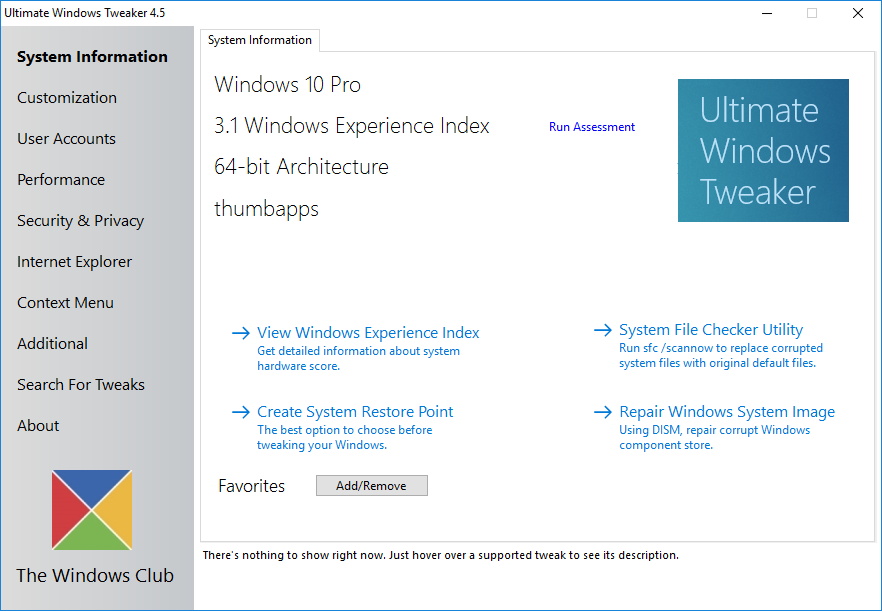882x611 pixels.
Task: Open the Additional tweaks section
Action: pos(52,344)
